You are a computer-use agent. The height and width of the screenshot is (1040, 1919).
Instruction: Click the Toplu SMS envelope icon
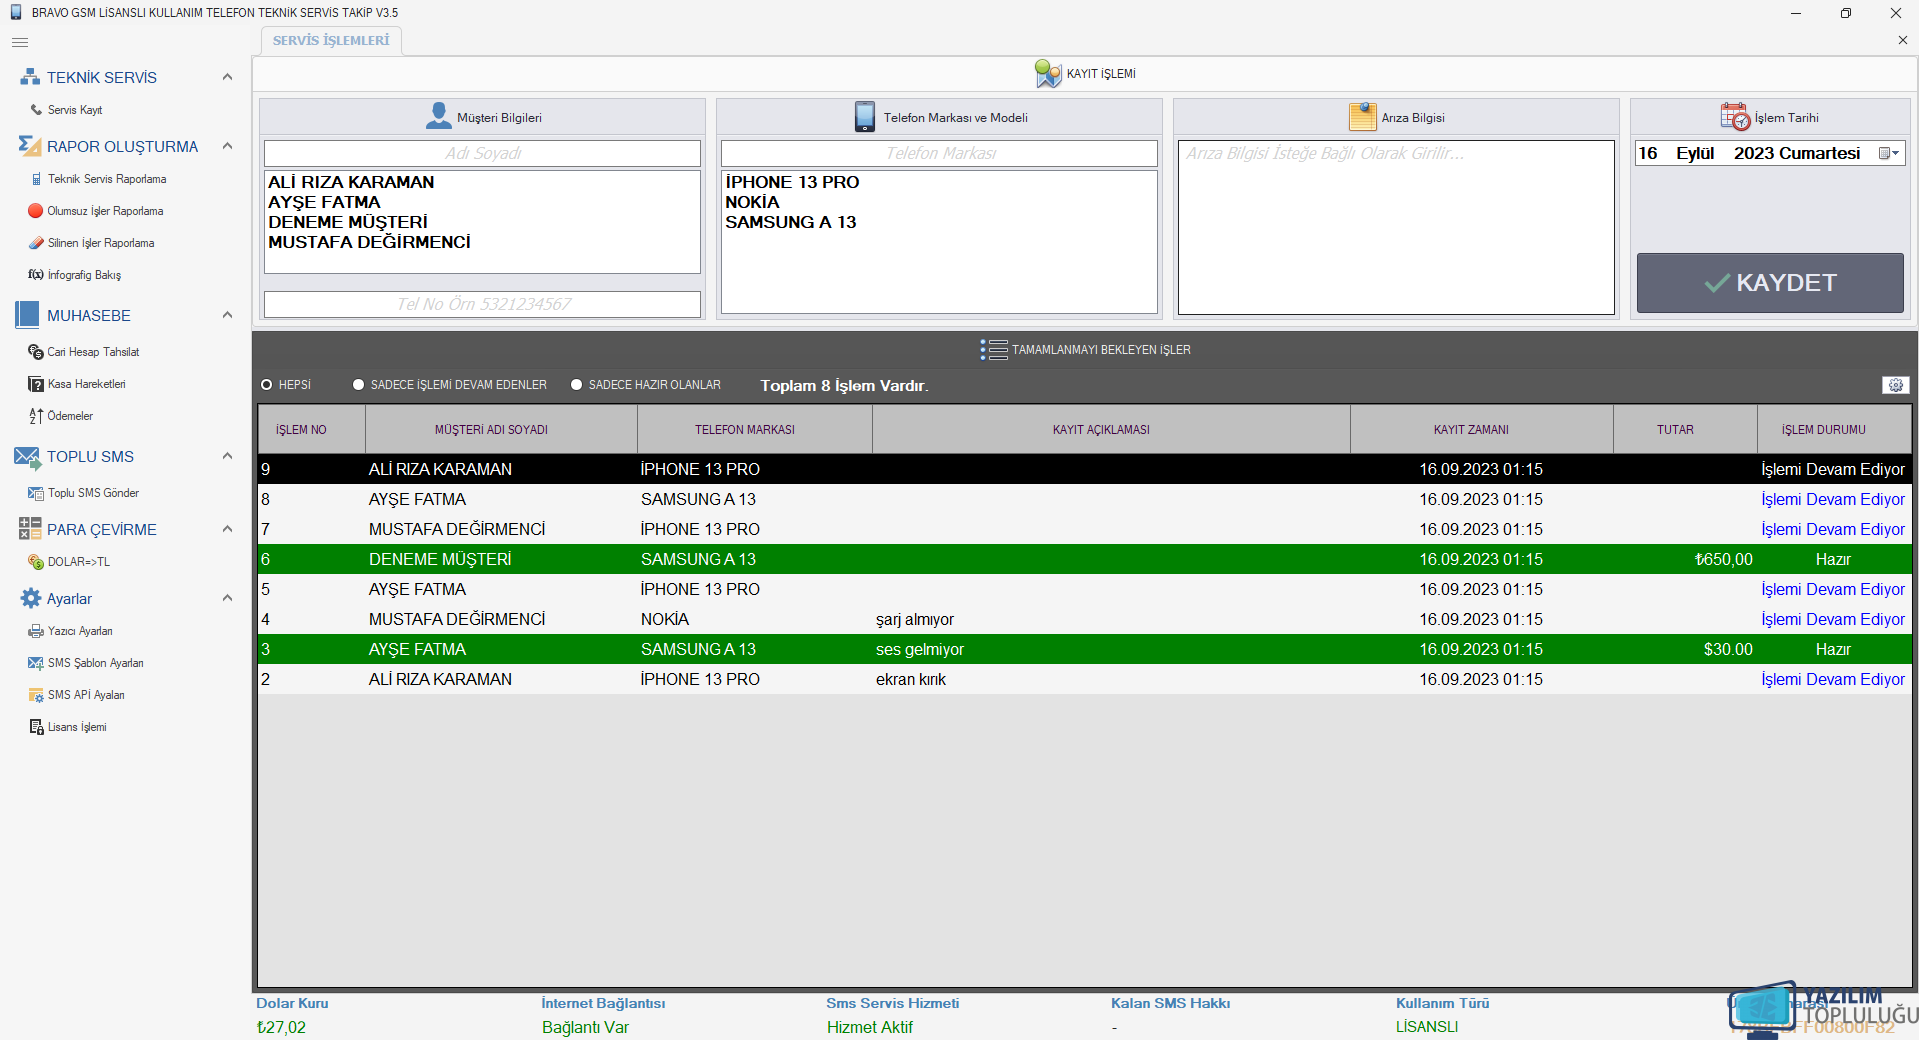[28, 456]
